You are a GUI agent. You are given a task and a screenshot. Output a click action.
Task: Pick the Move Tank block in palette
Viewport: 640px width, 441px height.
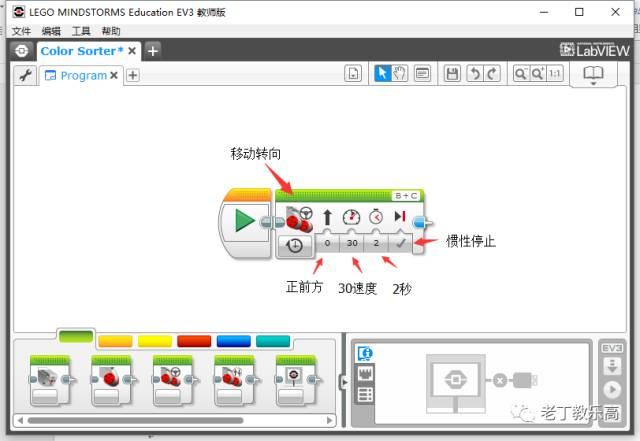[x=234, y=381]
